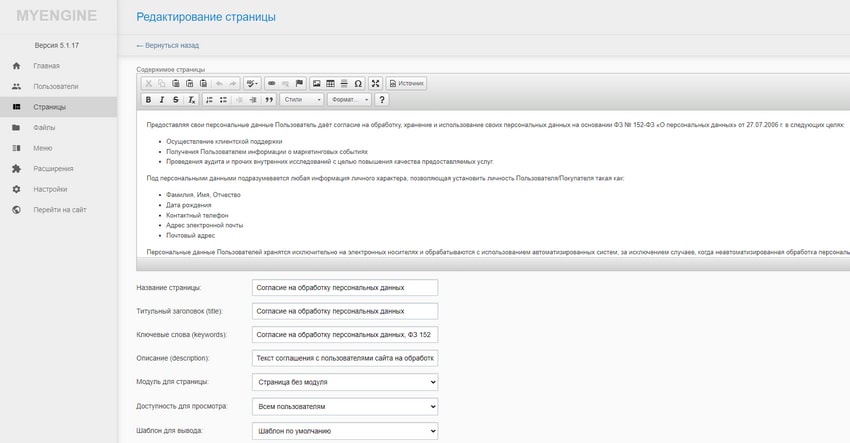Image resolution: width=850 pixels, height=443 pixels.
Task: Apply block quote formatting
Action: (269, 100)
